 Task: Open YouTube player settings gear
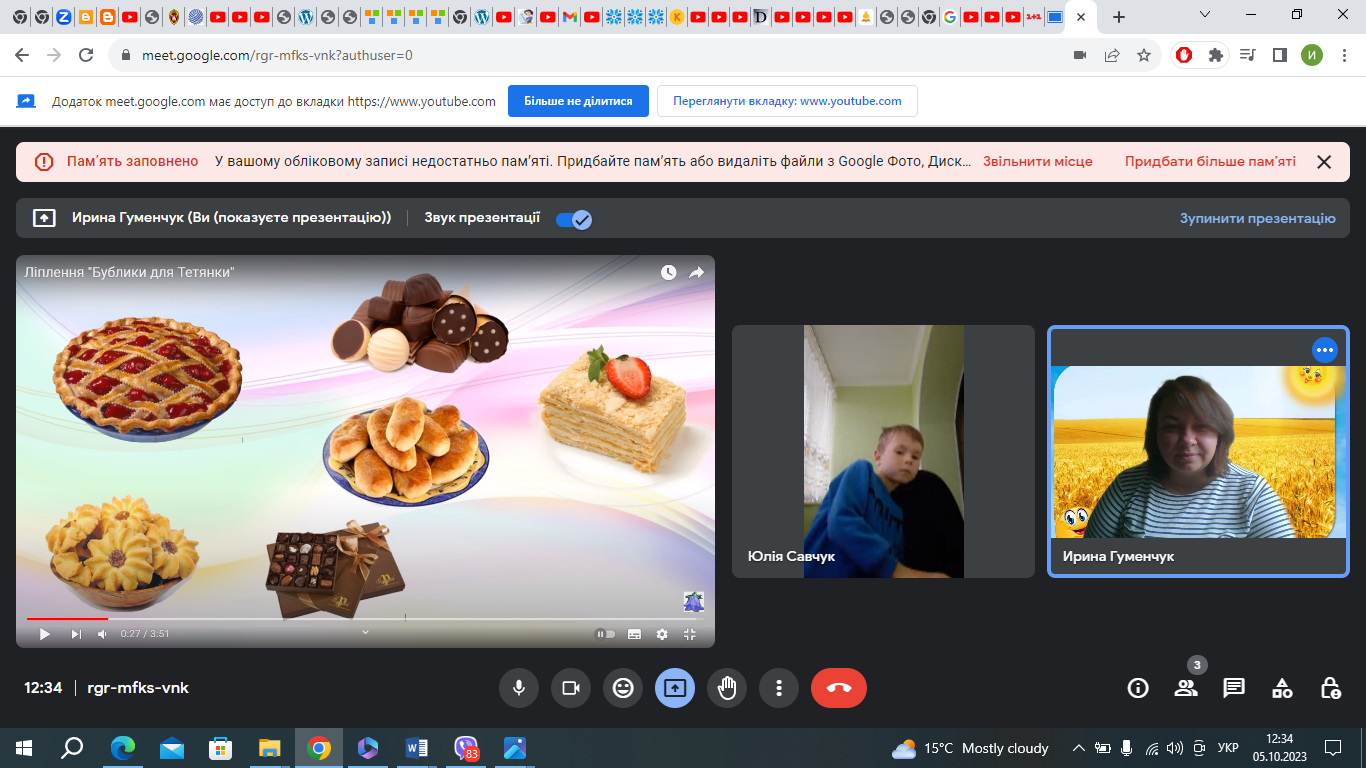662,634
